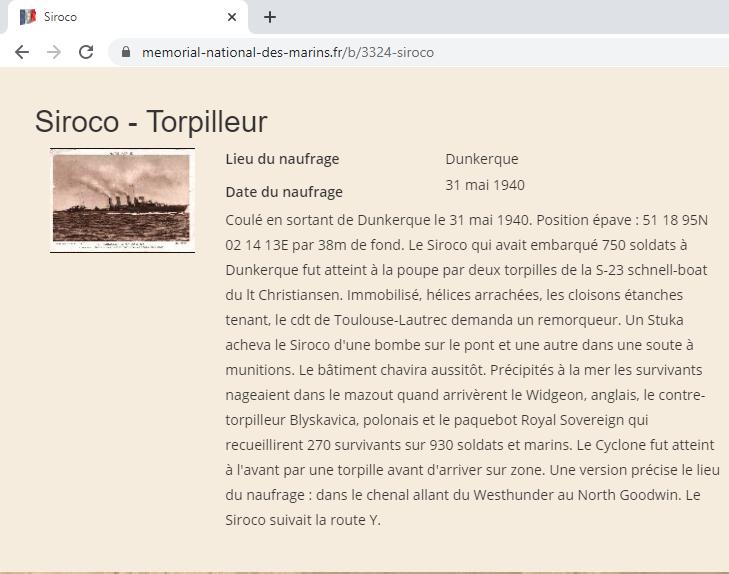The height and width of the screenshot is (574, 729).
Task: Click the Siroco - Torpilleur heading
Action: point(151,122)
